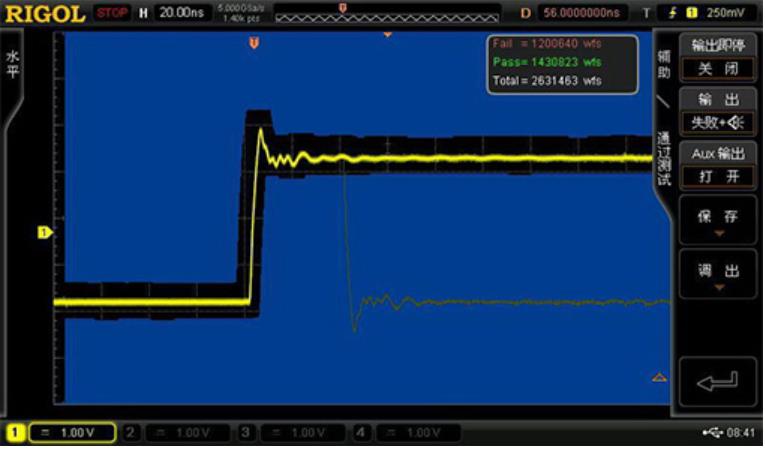Toggle the 输出 fail-plus-beep output option

click(718, 112)
